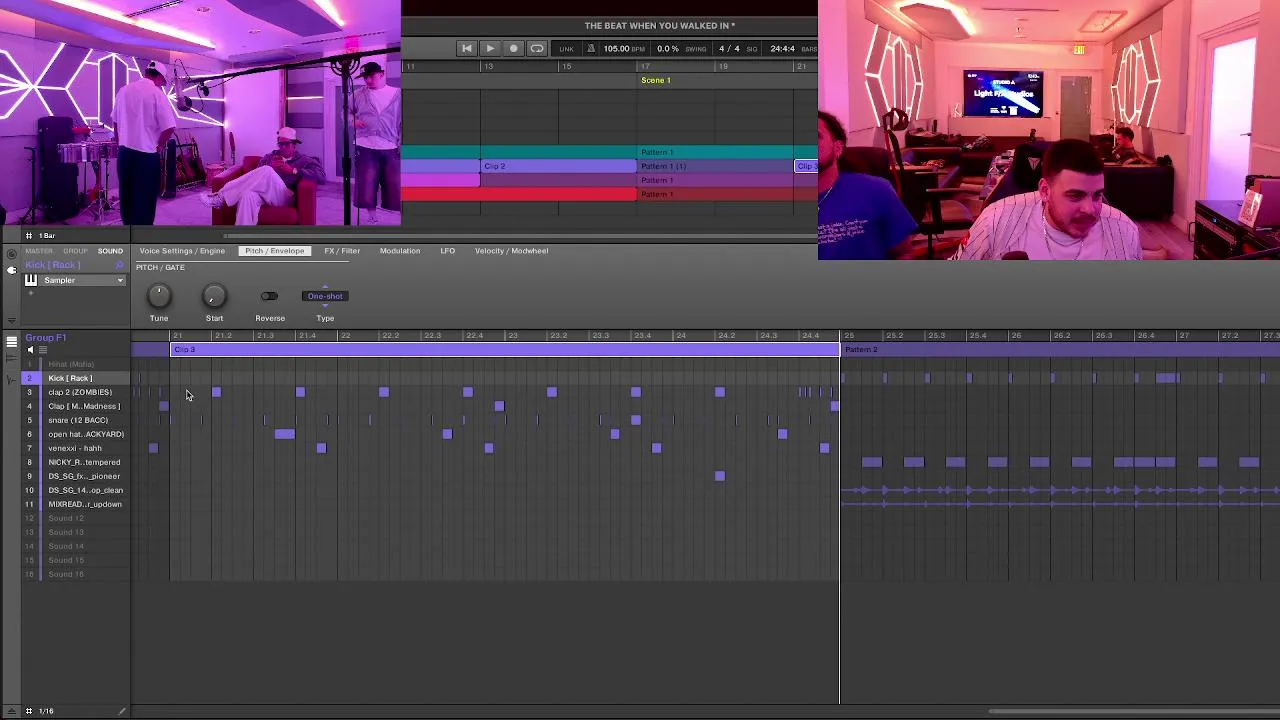Select Clip 3 header in pattern editor
Screen dimensions: 1280x720
505,350
